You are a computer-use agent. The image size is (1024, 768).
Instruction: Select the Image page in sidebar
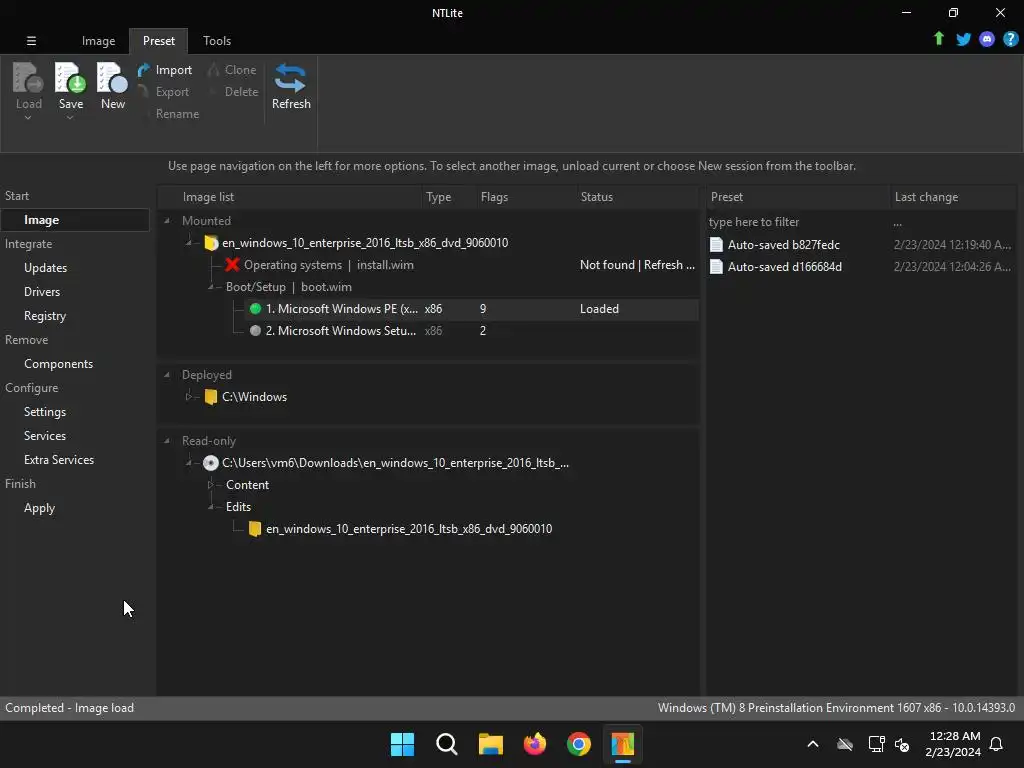click(x=75, y=220)
